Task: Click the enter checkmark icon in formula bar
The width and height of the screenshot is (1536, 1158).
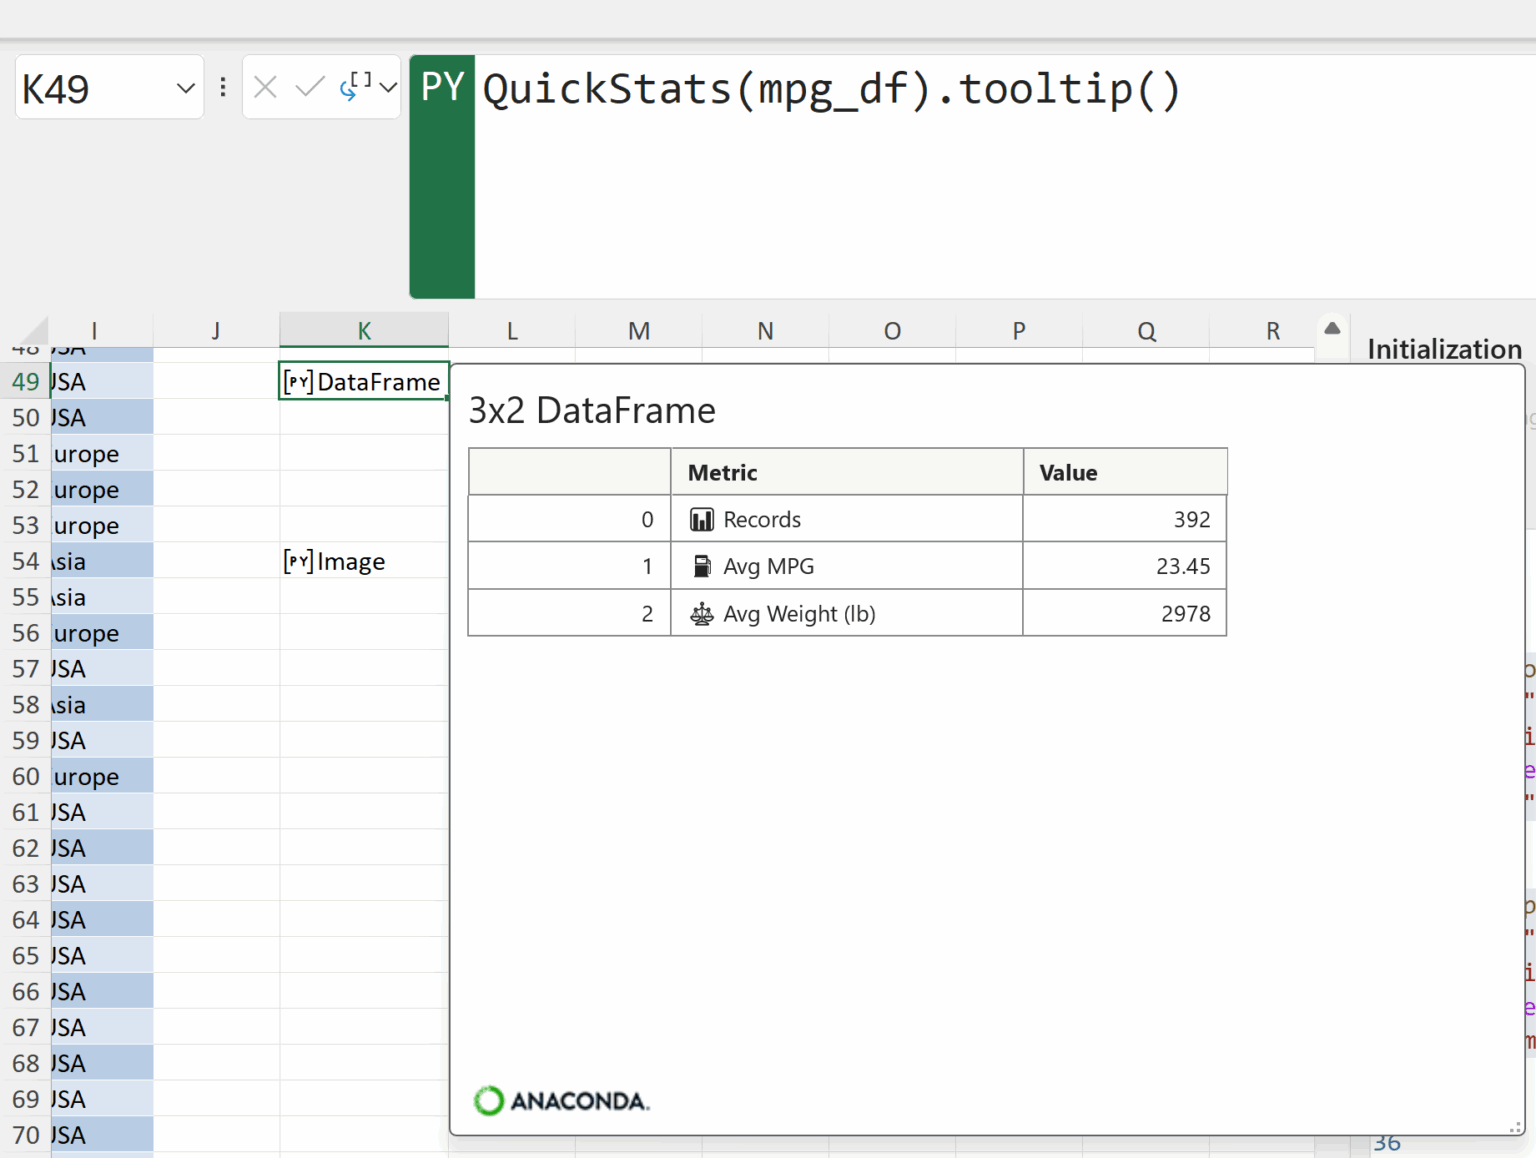Action: [310, 88]
